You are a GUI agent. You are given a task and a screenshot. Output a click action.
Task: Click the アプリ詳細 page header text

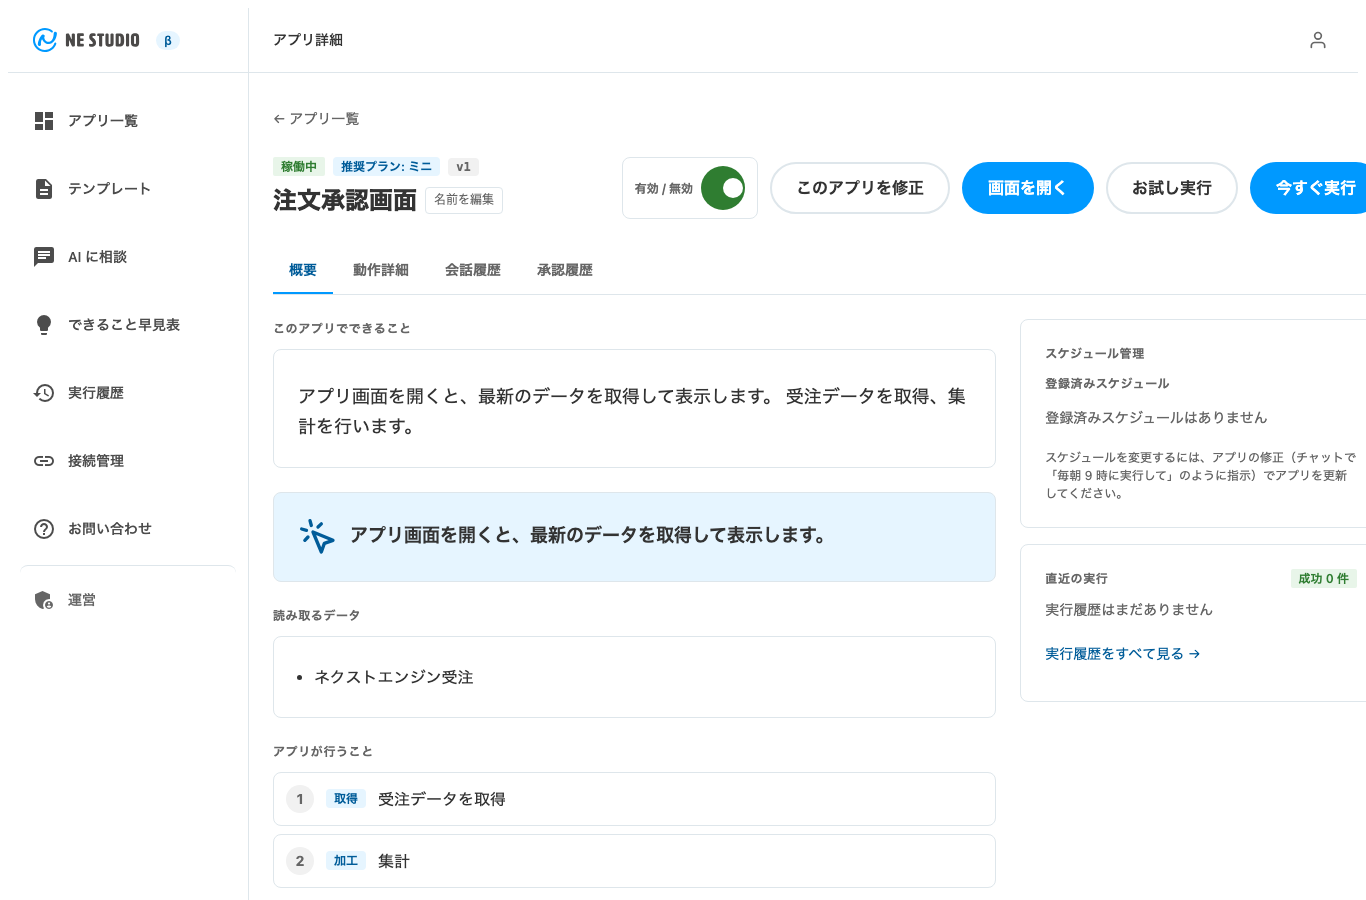coord(308,40)
